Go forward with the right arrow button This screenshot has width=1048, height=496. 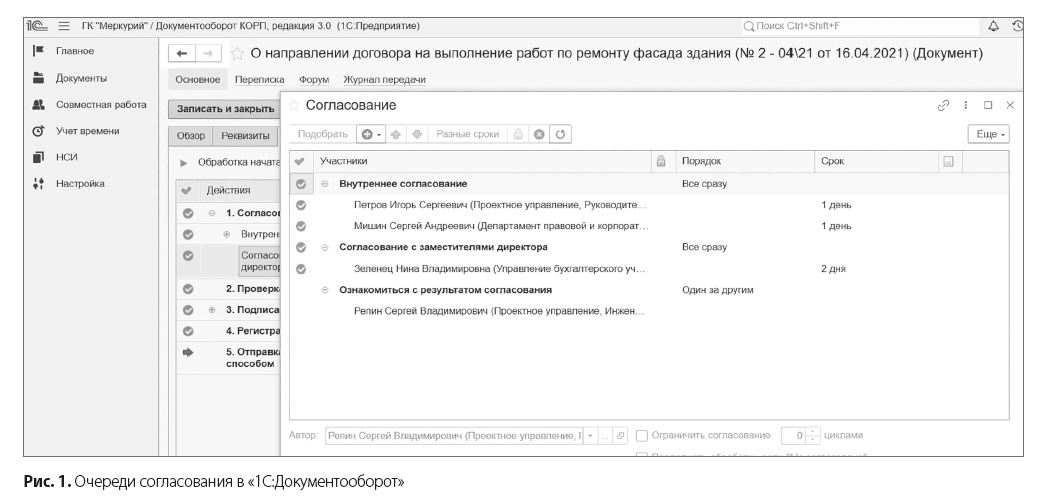pyautogui.click(x=208, y=54)
